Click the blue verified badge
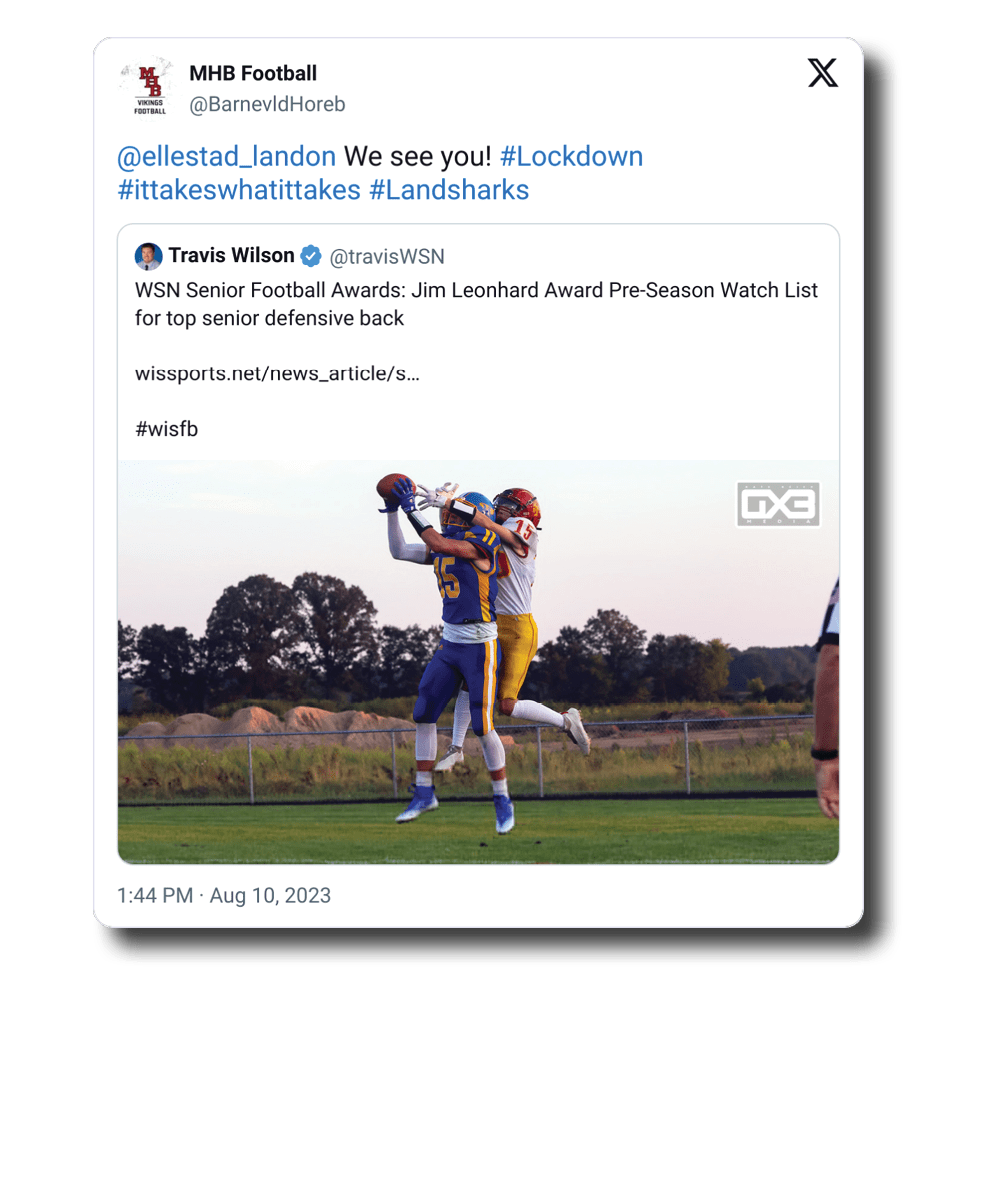Screen dimensions: 996x1177 click(311, 257)
